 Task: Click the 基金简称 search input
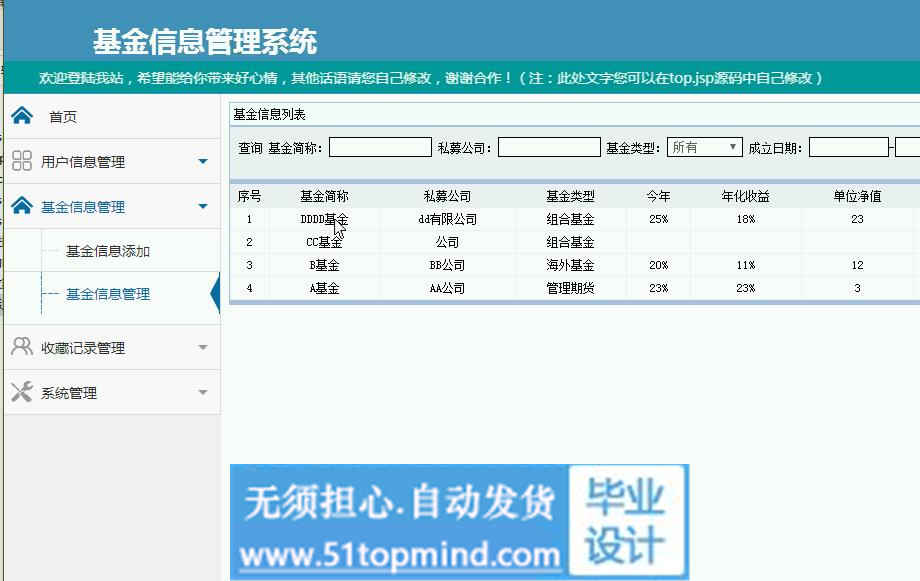point(380,147)
